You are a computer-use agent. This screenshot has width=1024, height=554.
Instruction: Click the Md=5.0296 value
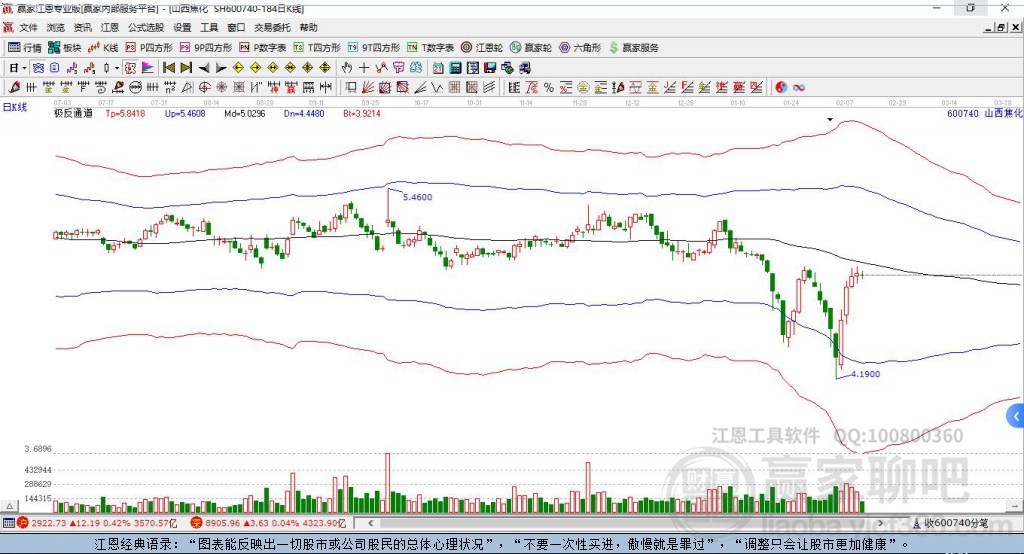245,113
